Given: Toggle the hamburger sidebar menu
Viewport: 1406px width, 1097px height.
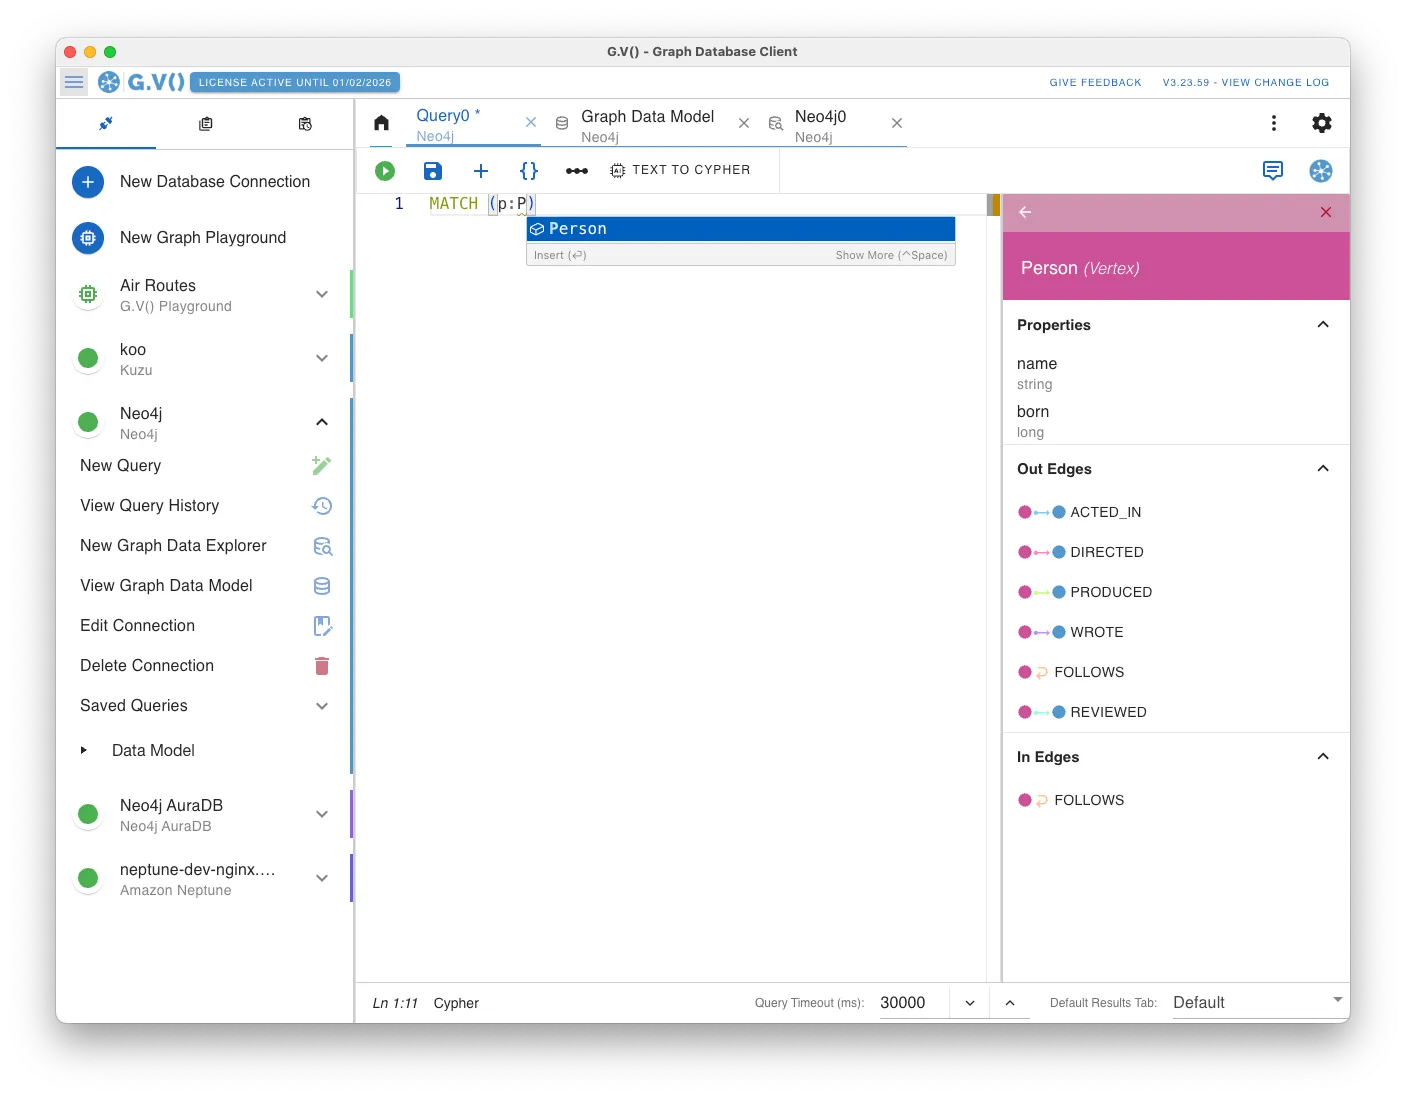Looking at the screenshot, I should (74, 82).
